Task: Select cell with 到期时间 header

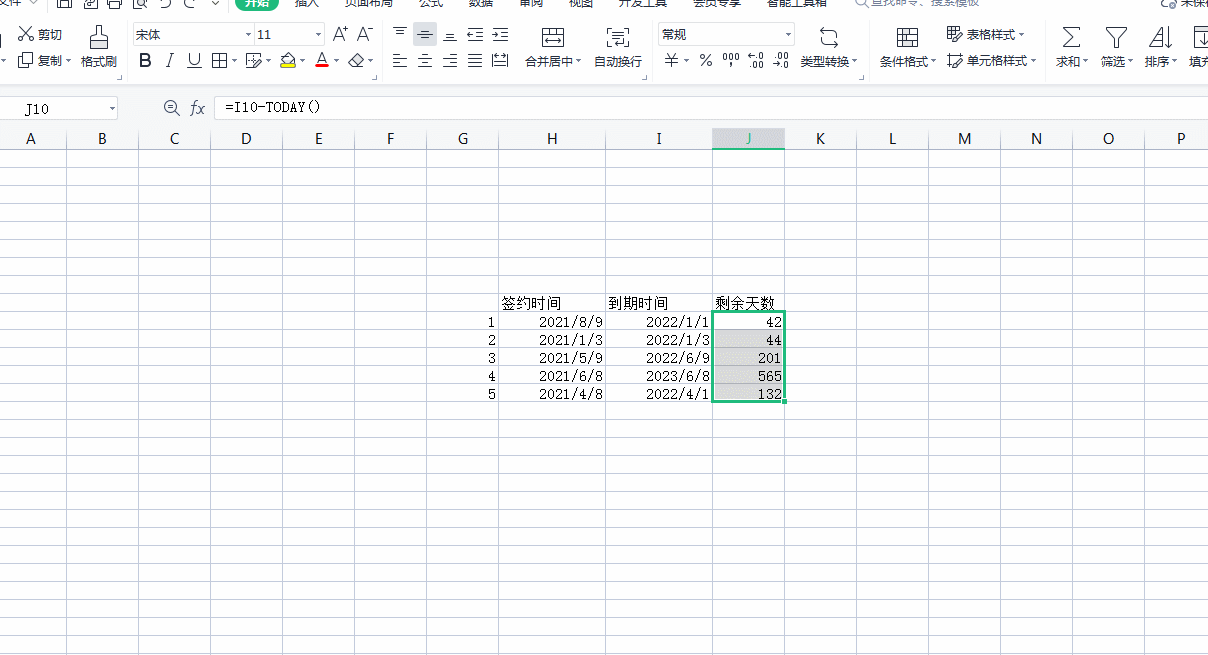Action: (x=659, y=303)
